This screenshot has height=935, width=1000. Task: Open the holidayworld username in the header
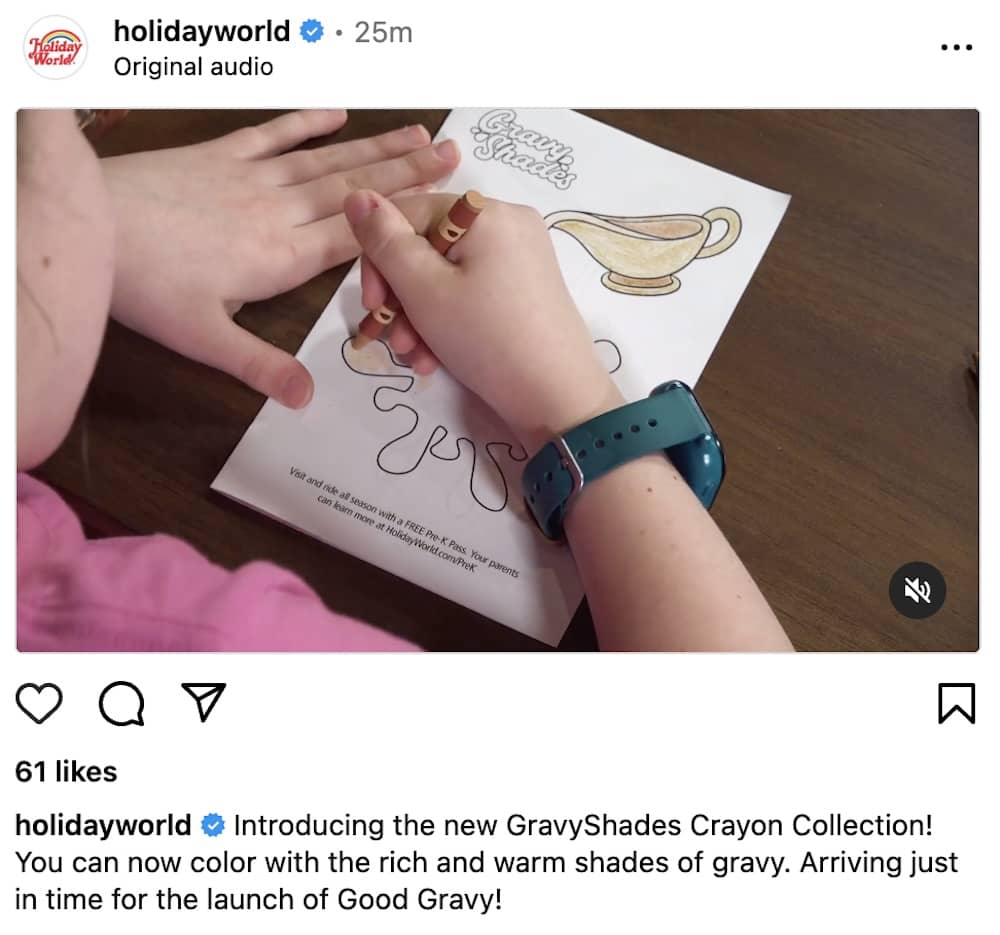(x=202, y=31)
